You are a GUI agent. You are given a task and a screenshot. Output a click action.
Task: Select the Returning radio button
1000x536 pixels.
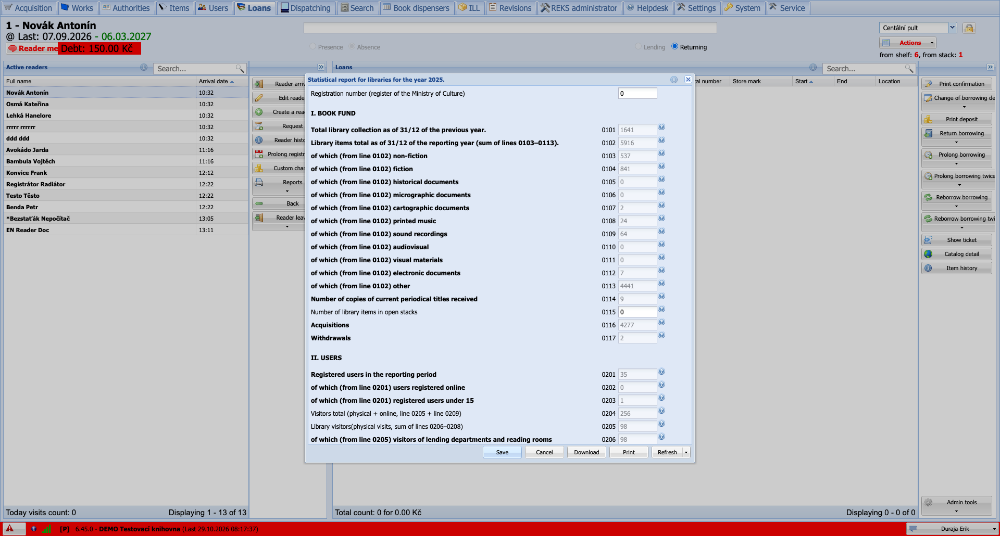[675, 47]
